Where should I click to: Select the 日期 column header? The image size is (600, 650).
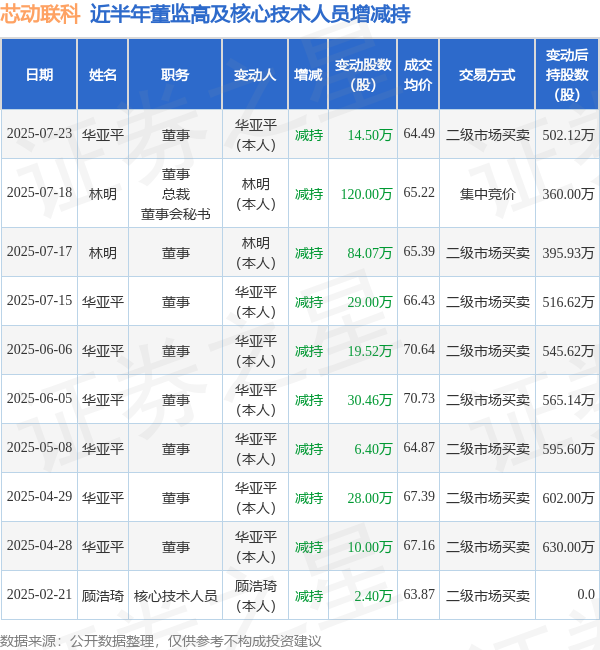point(39,75)
